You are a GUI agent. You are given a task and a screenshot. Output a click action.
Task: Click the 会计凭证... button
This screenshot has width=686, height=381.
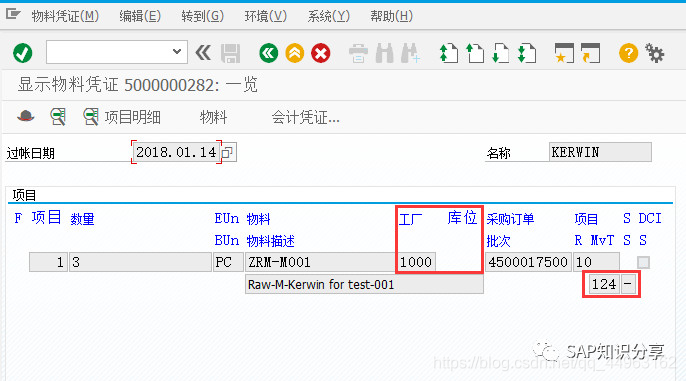coord(305,117)
